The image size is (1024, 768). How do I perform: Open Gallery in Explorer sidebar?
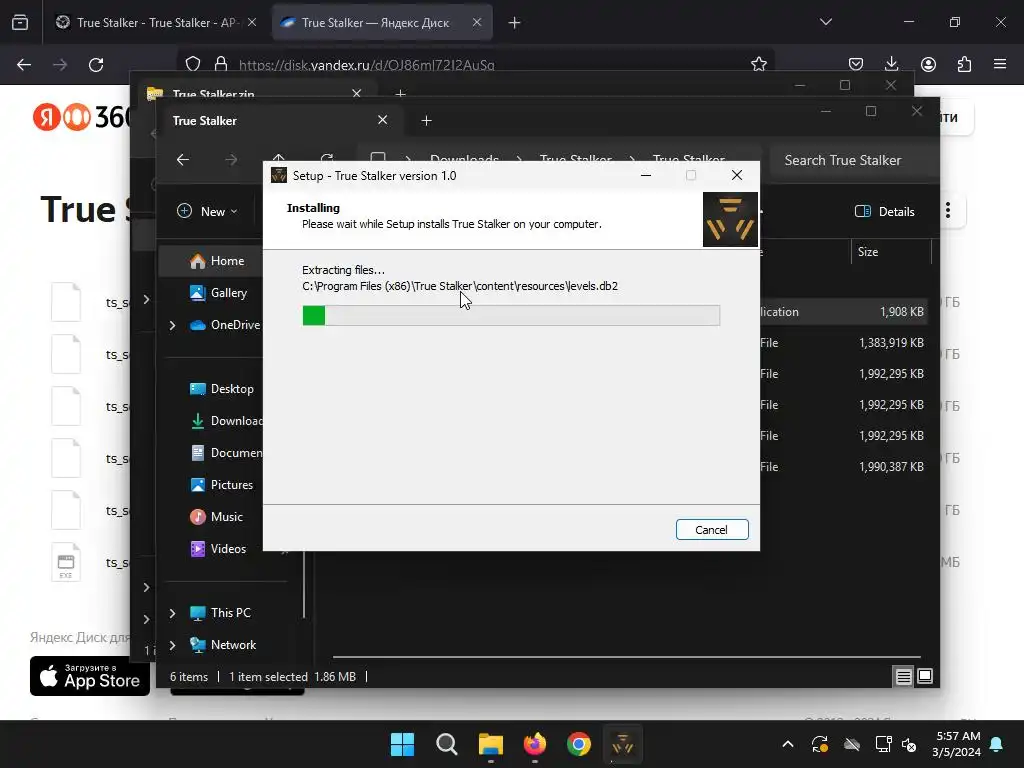[x=218, y=293]
